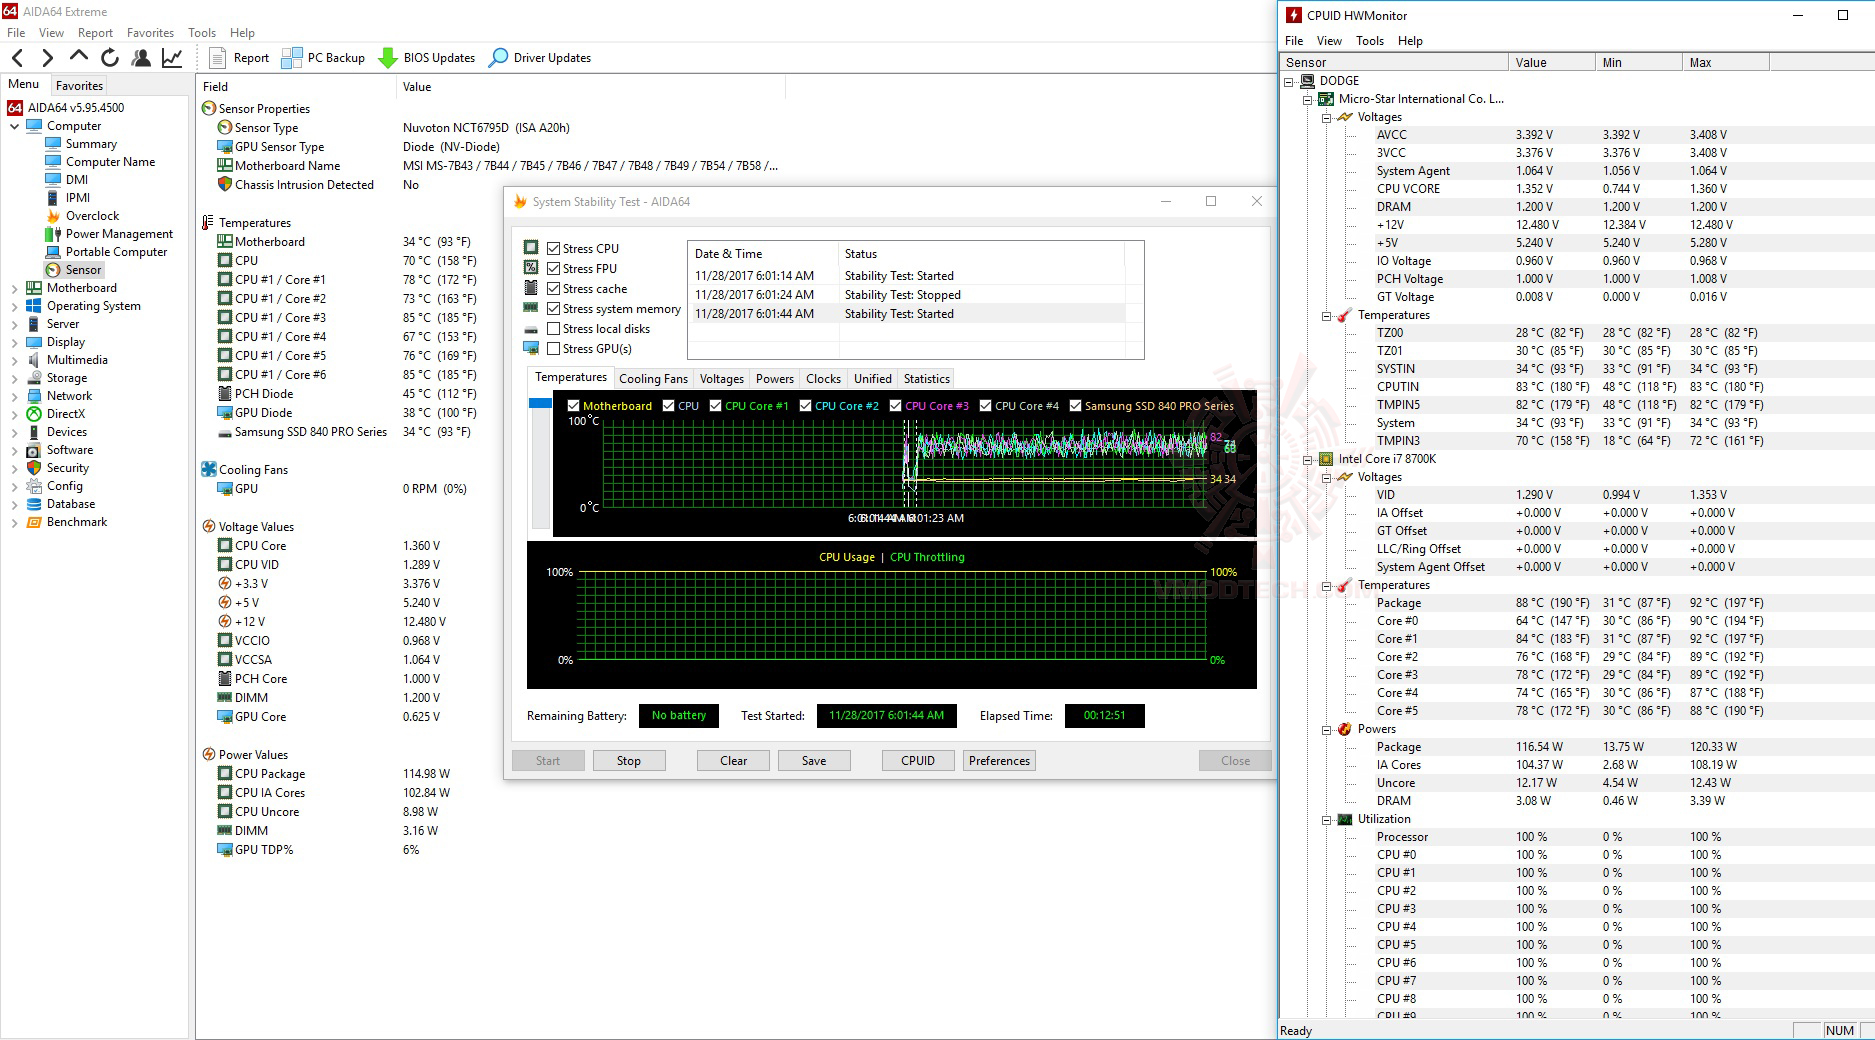Select the DirectX icon in tree
The height and width of the screenshot is (1040, 1875).
pyautogui.click(x=34, y=414)
